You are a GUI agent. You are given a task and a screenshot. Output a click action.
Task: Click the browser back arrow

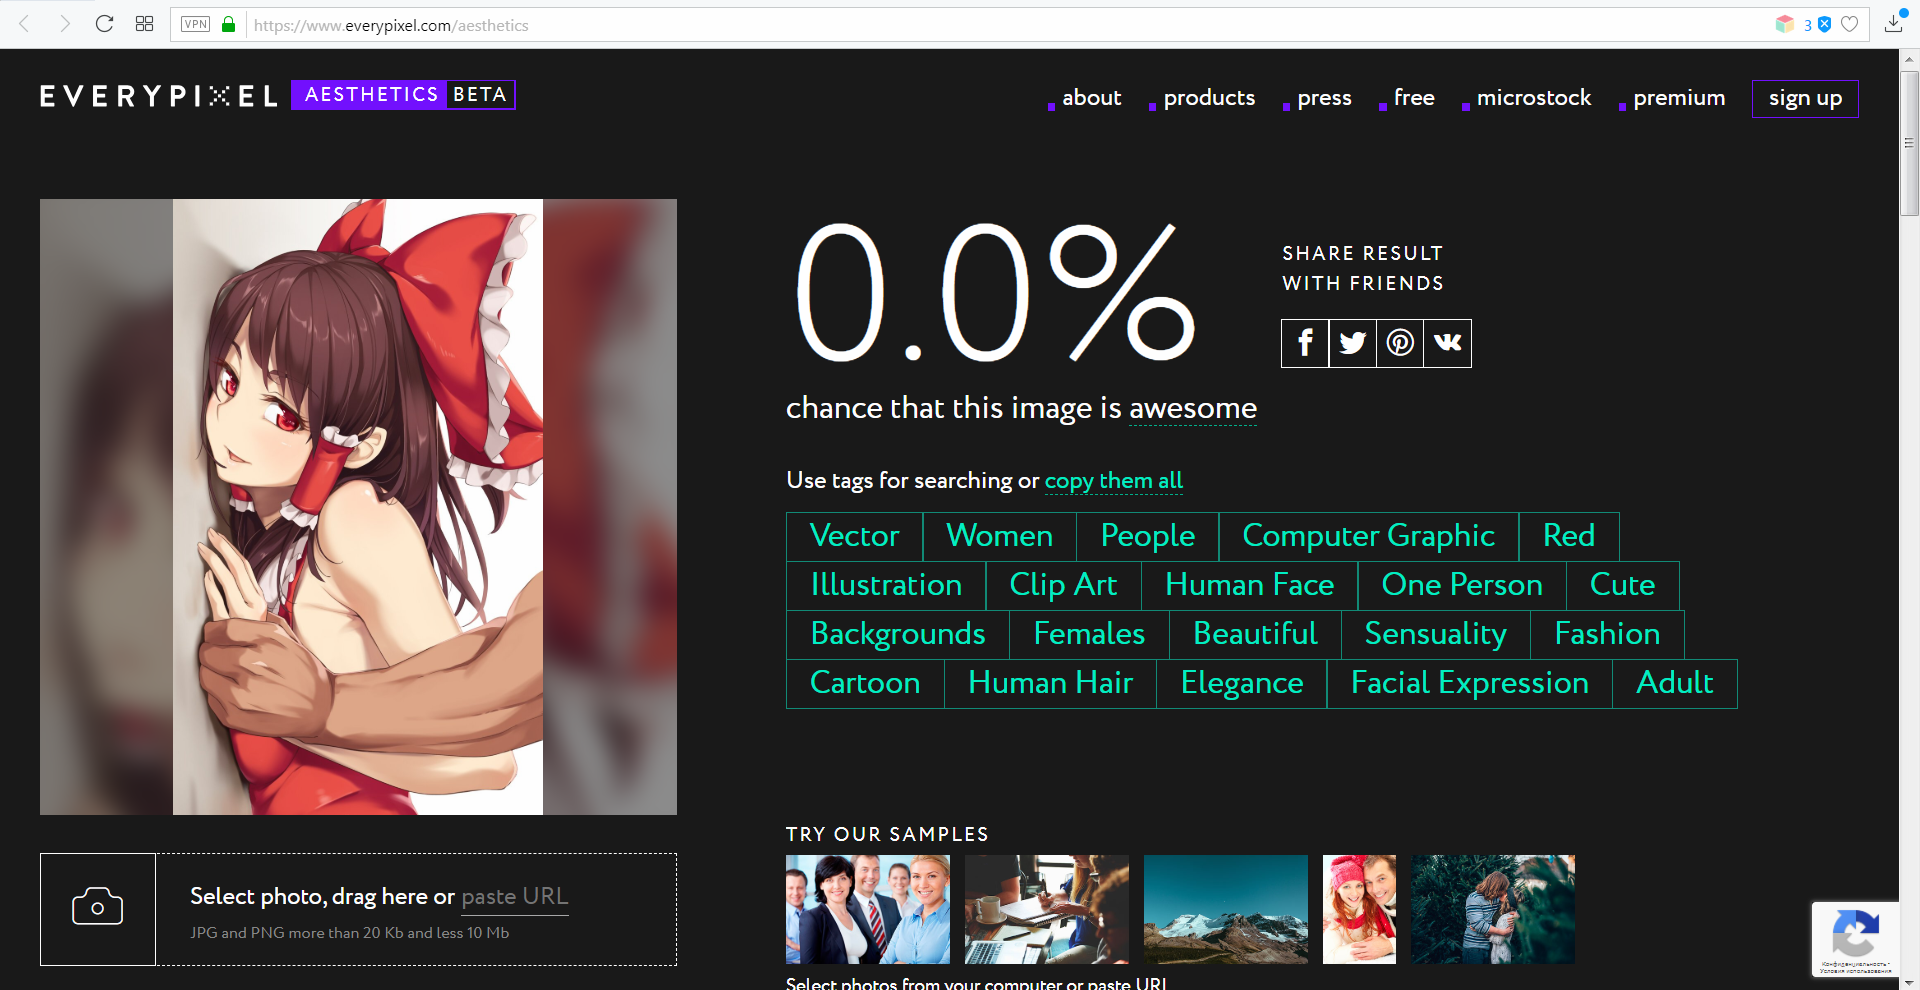coord(25,24)
